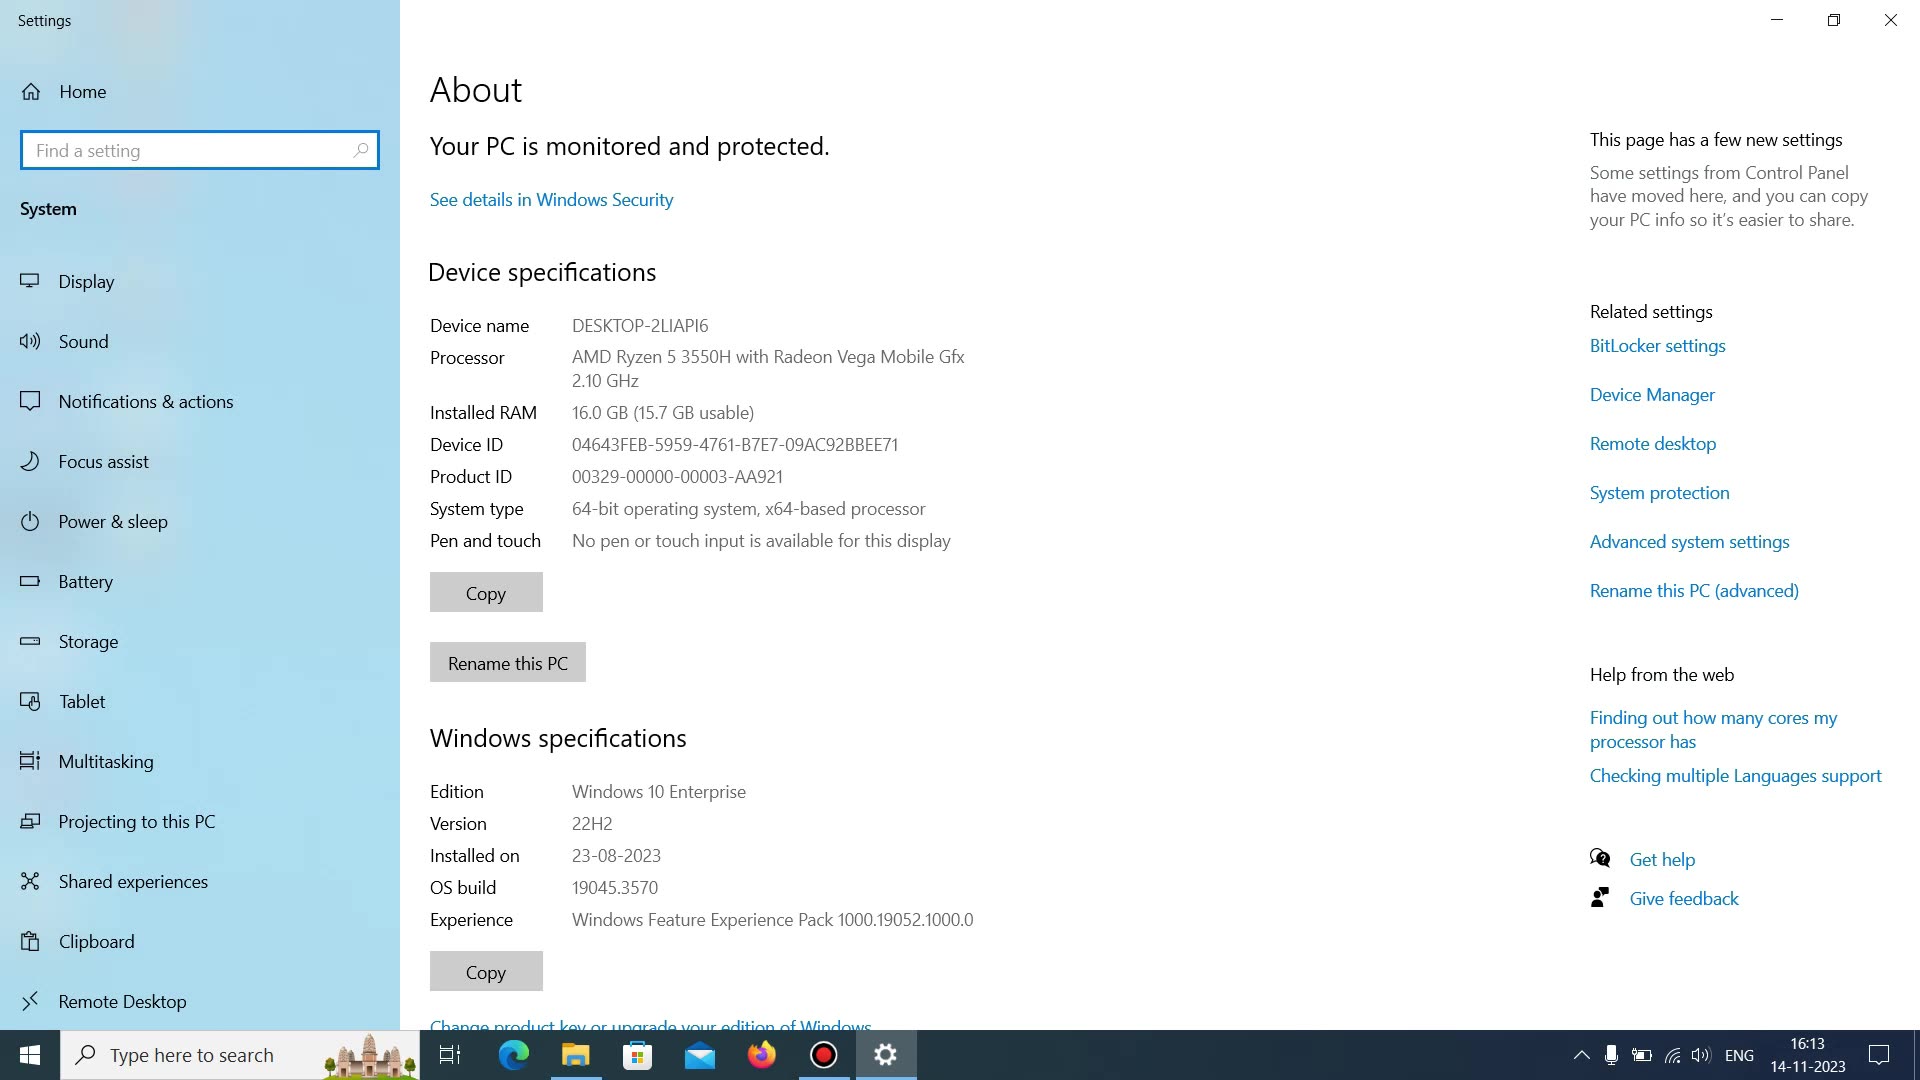1920x1080 pixels.
Task: Open BitLocker settings link
Action: [x=1657, y=345]
